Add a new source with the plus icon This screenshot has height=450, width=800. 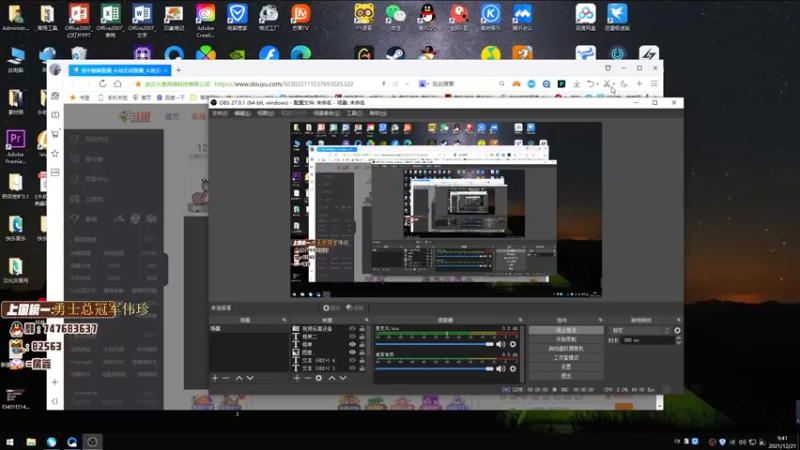(x=297, y=378)
